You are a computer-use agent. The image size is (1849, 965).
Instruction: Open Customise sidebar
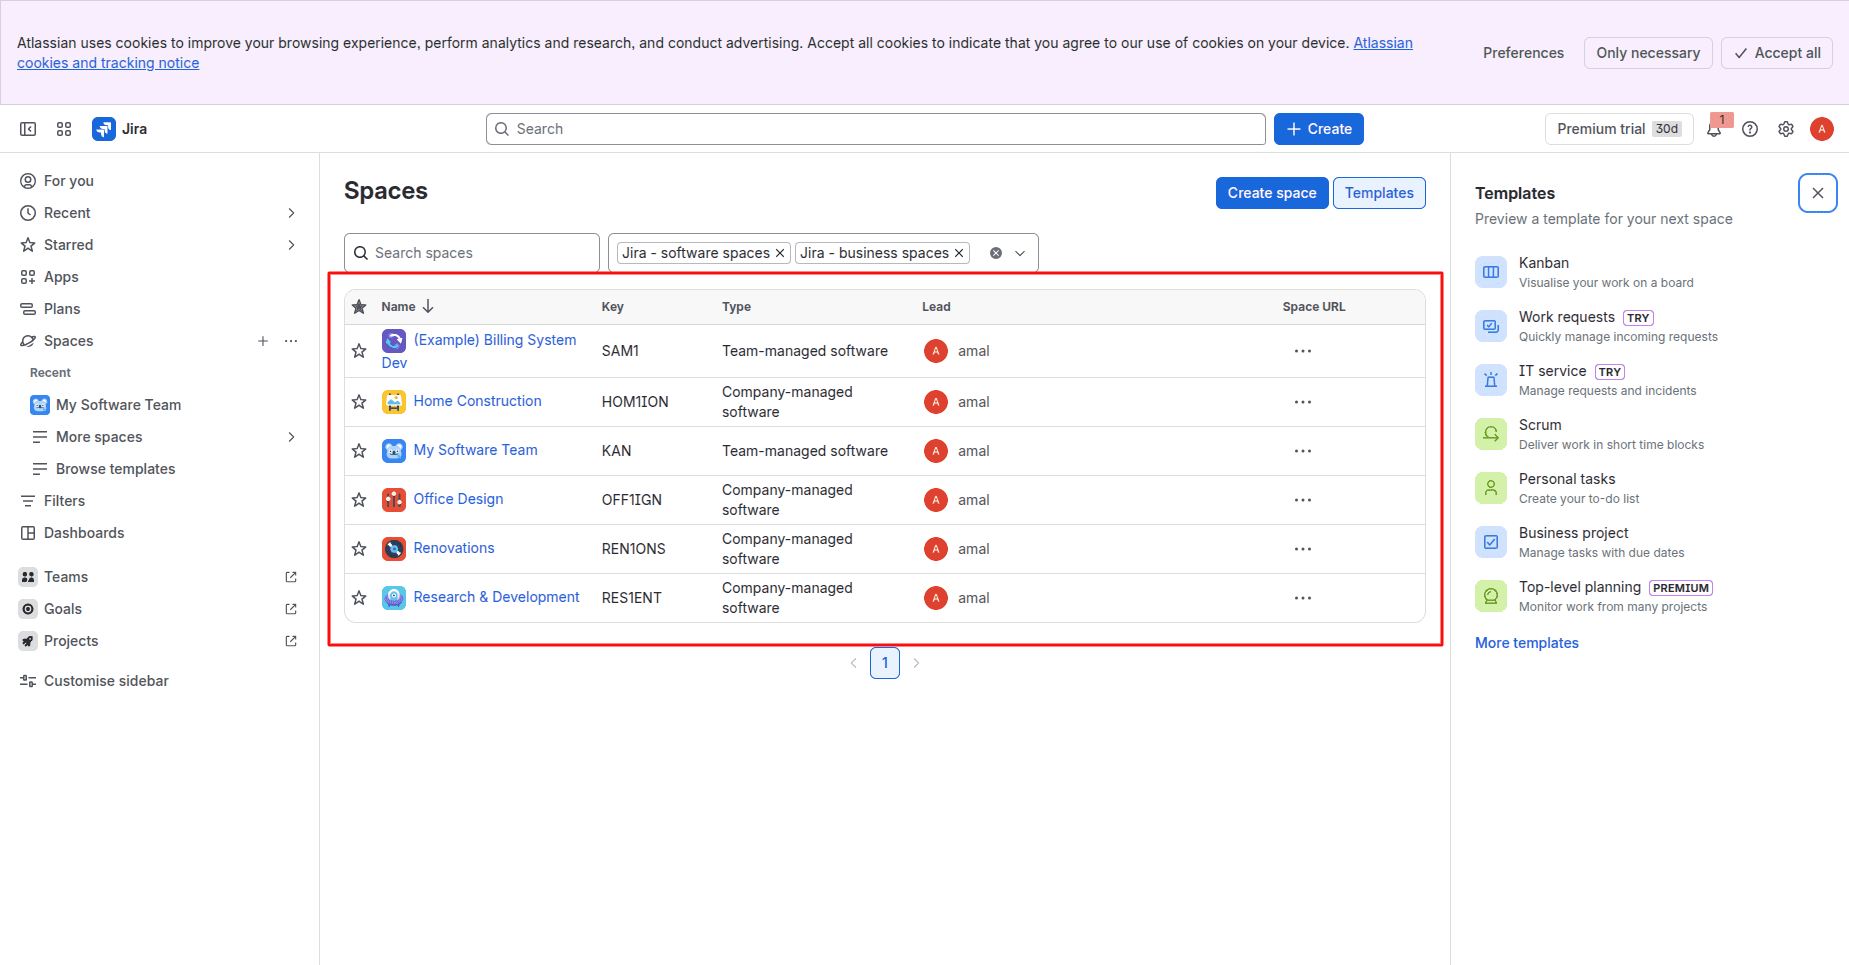[159, 681]
